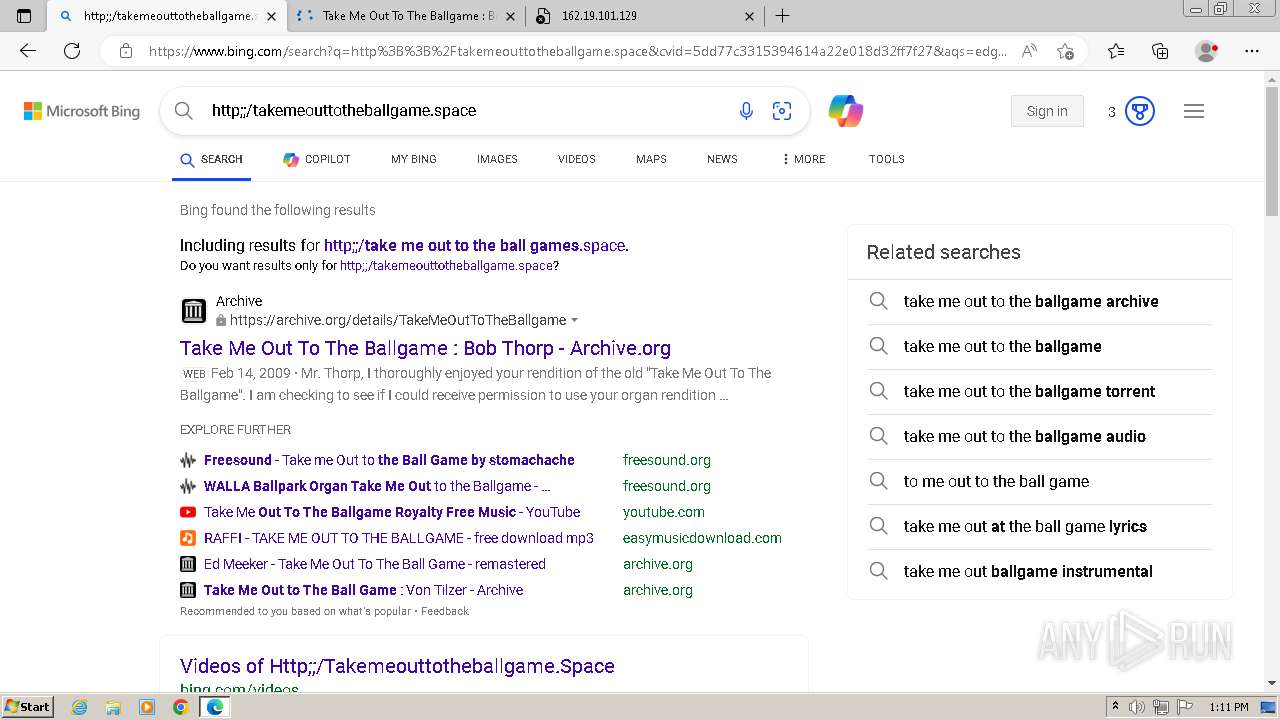
Task: Click the Archive site favicon
Action: [x=194, y=311]
